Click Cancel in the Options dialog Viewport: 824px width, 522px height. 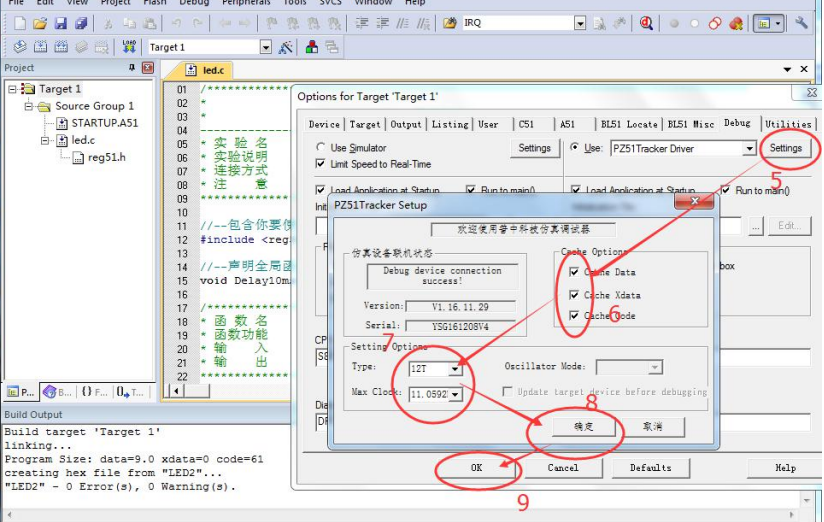click(563, 468)
